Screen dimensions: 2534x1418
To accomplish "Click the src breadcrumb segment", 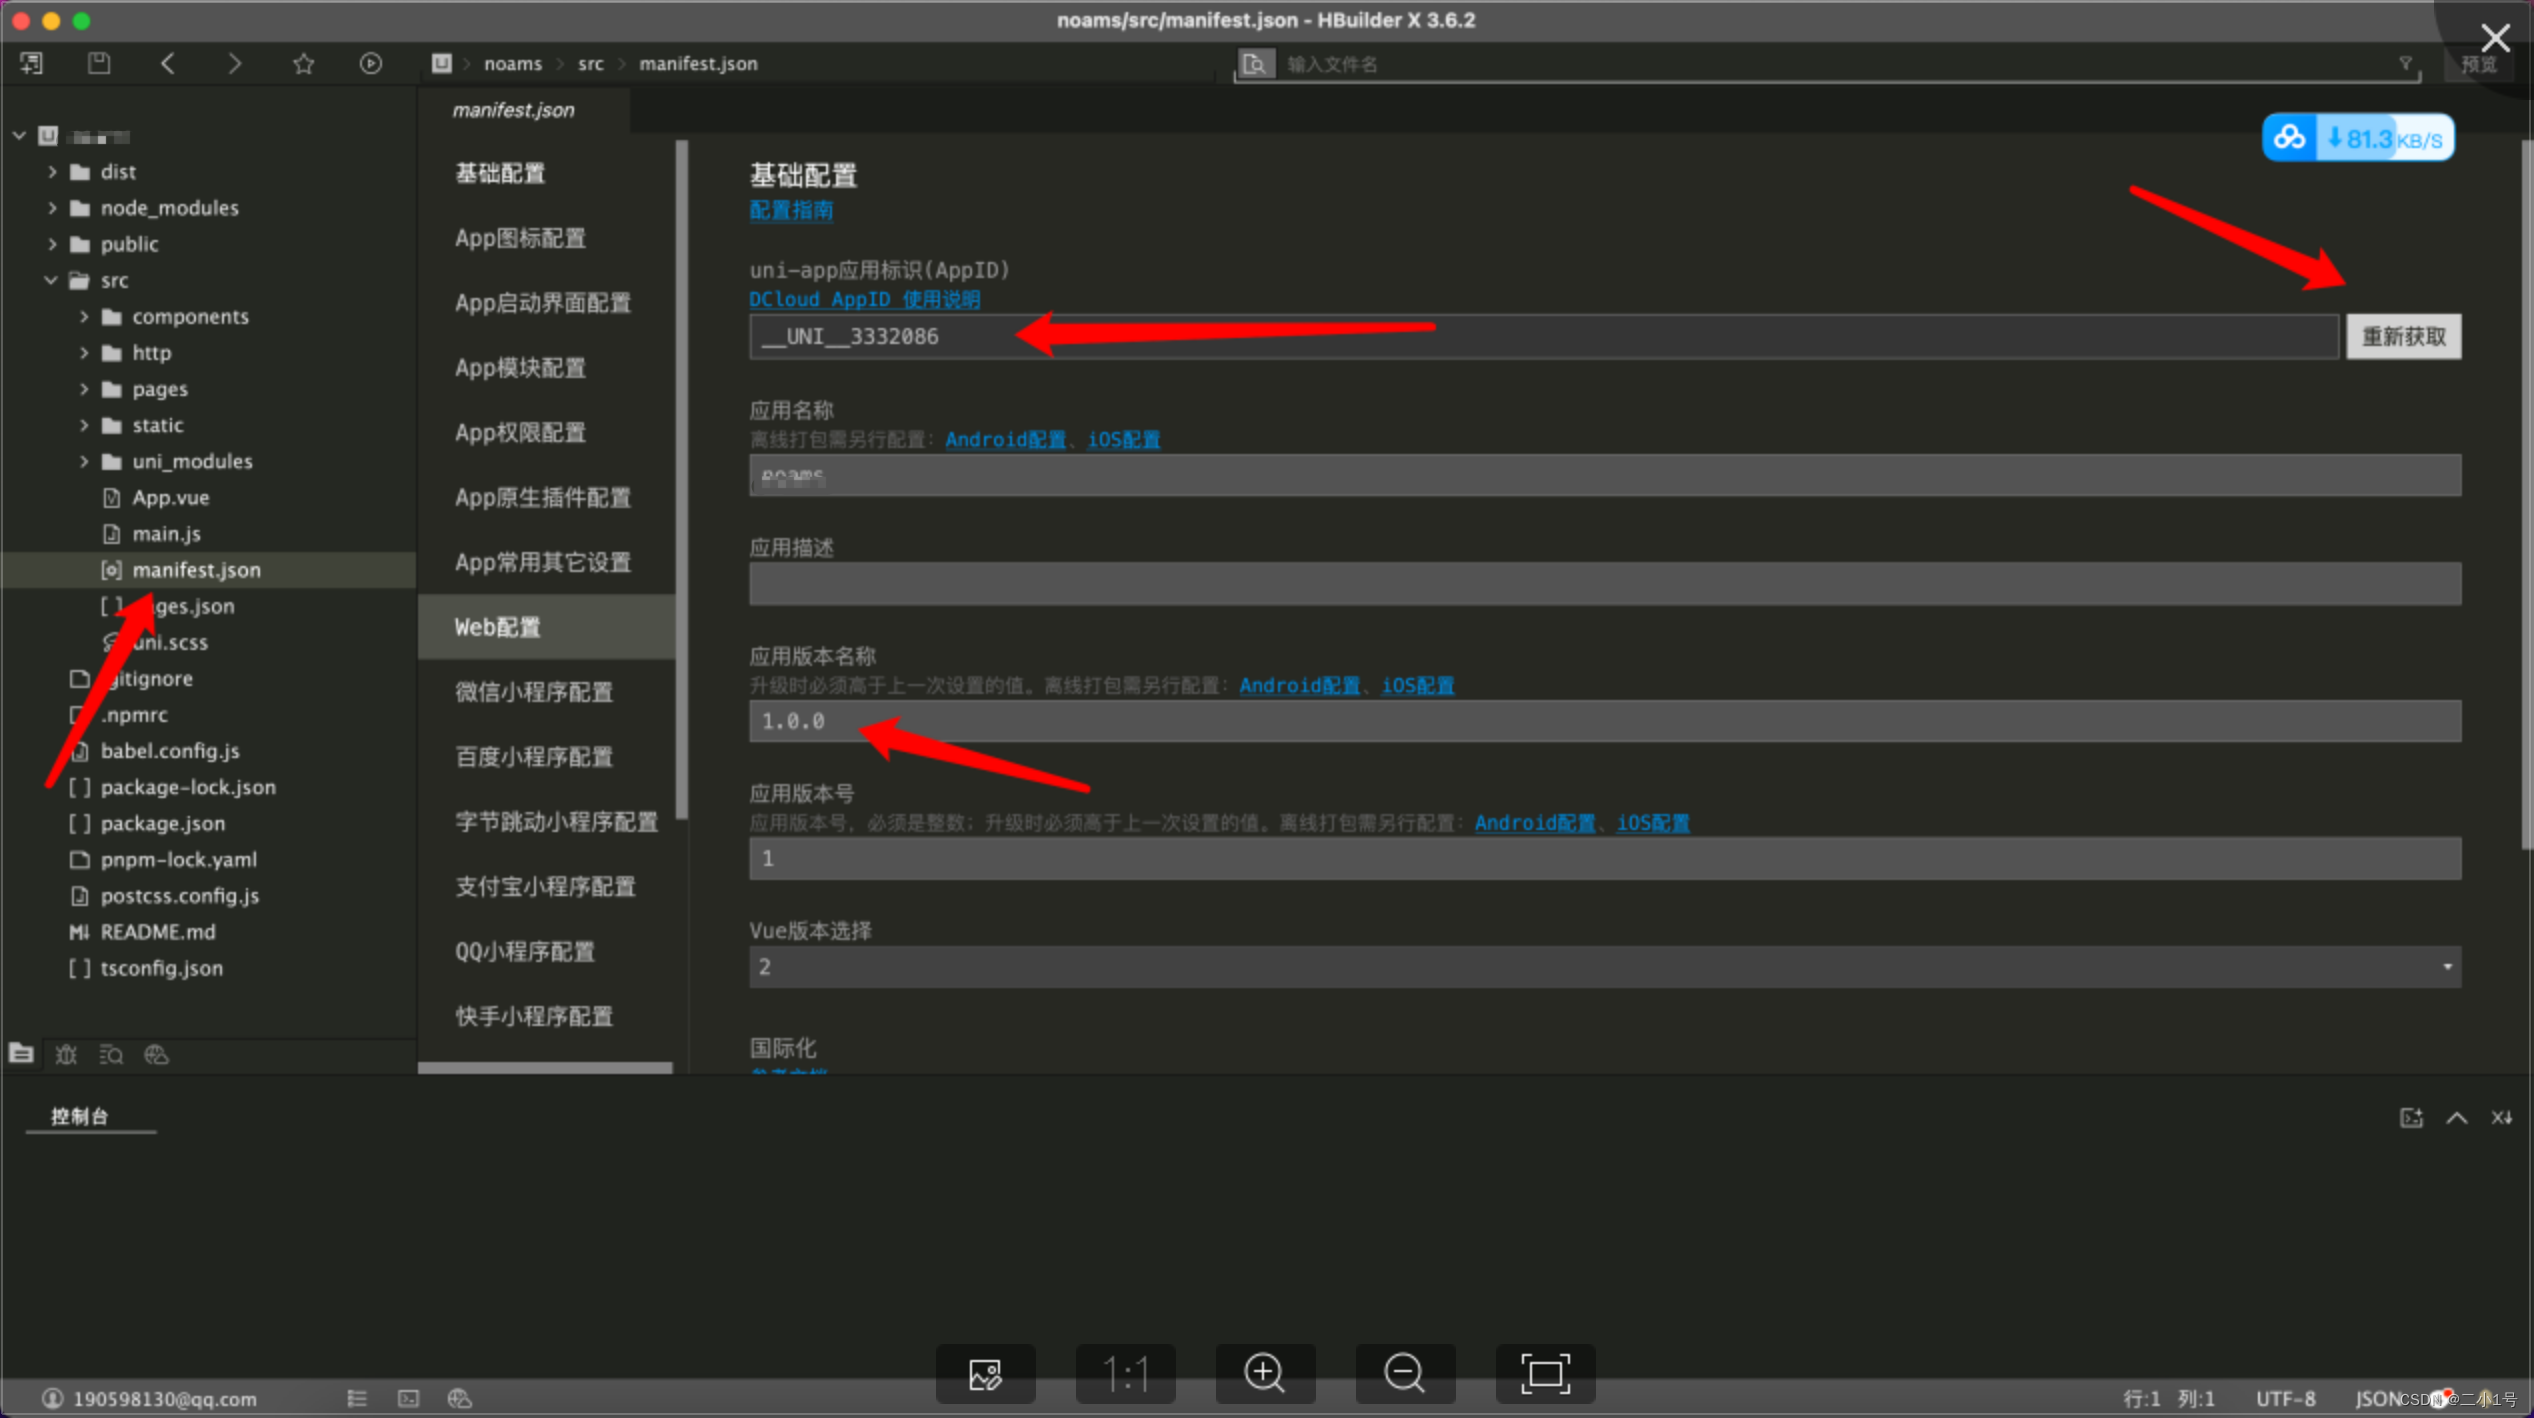I will pos(590,64).
